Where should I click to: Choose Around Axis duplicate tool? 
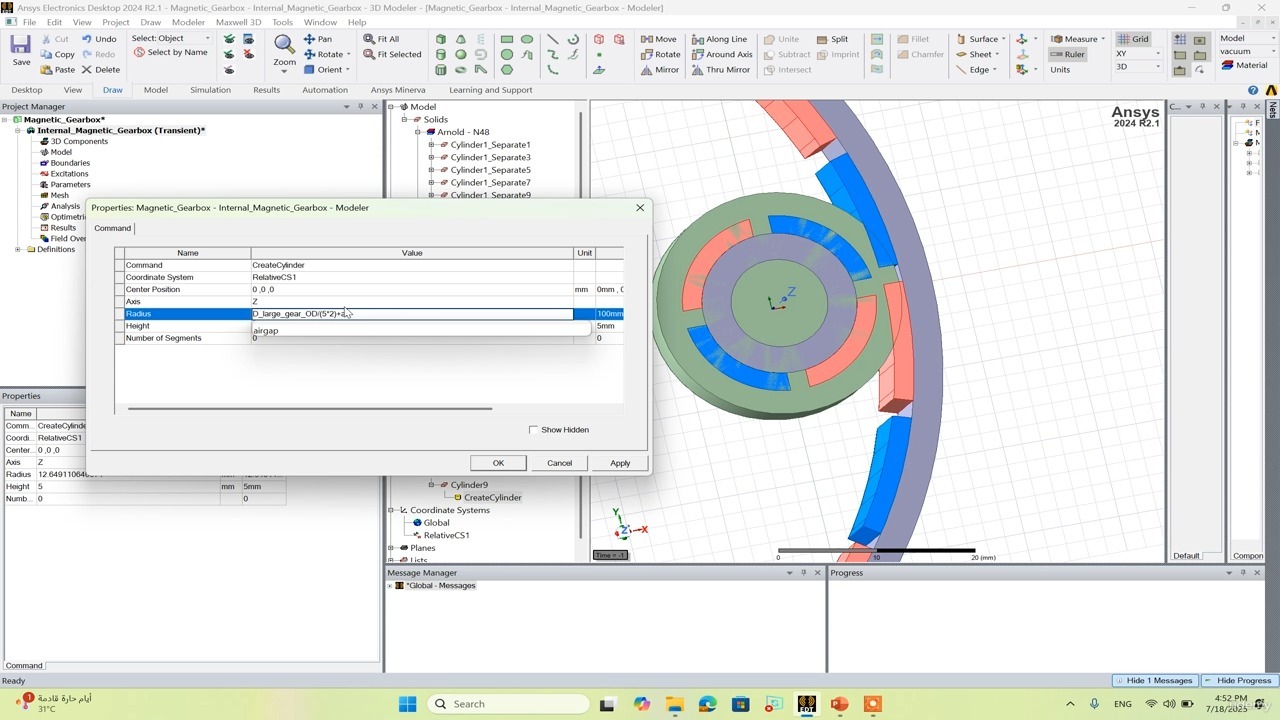coord(722,54)
